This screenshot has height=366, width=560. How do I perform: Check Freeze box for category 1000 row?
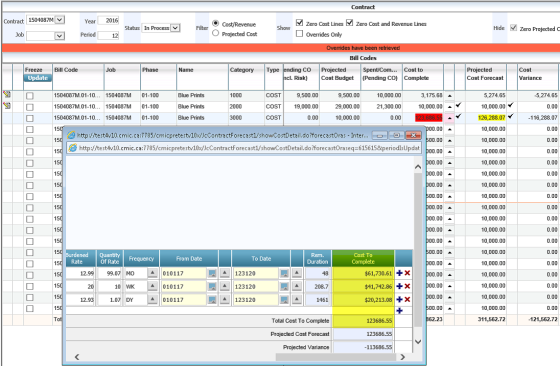(x=30, y=96)
